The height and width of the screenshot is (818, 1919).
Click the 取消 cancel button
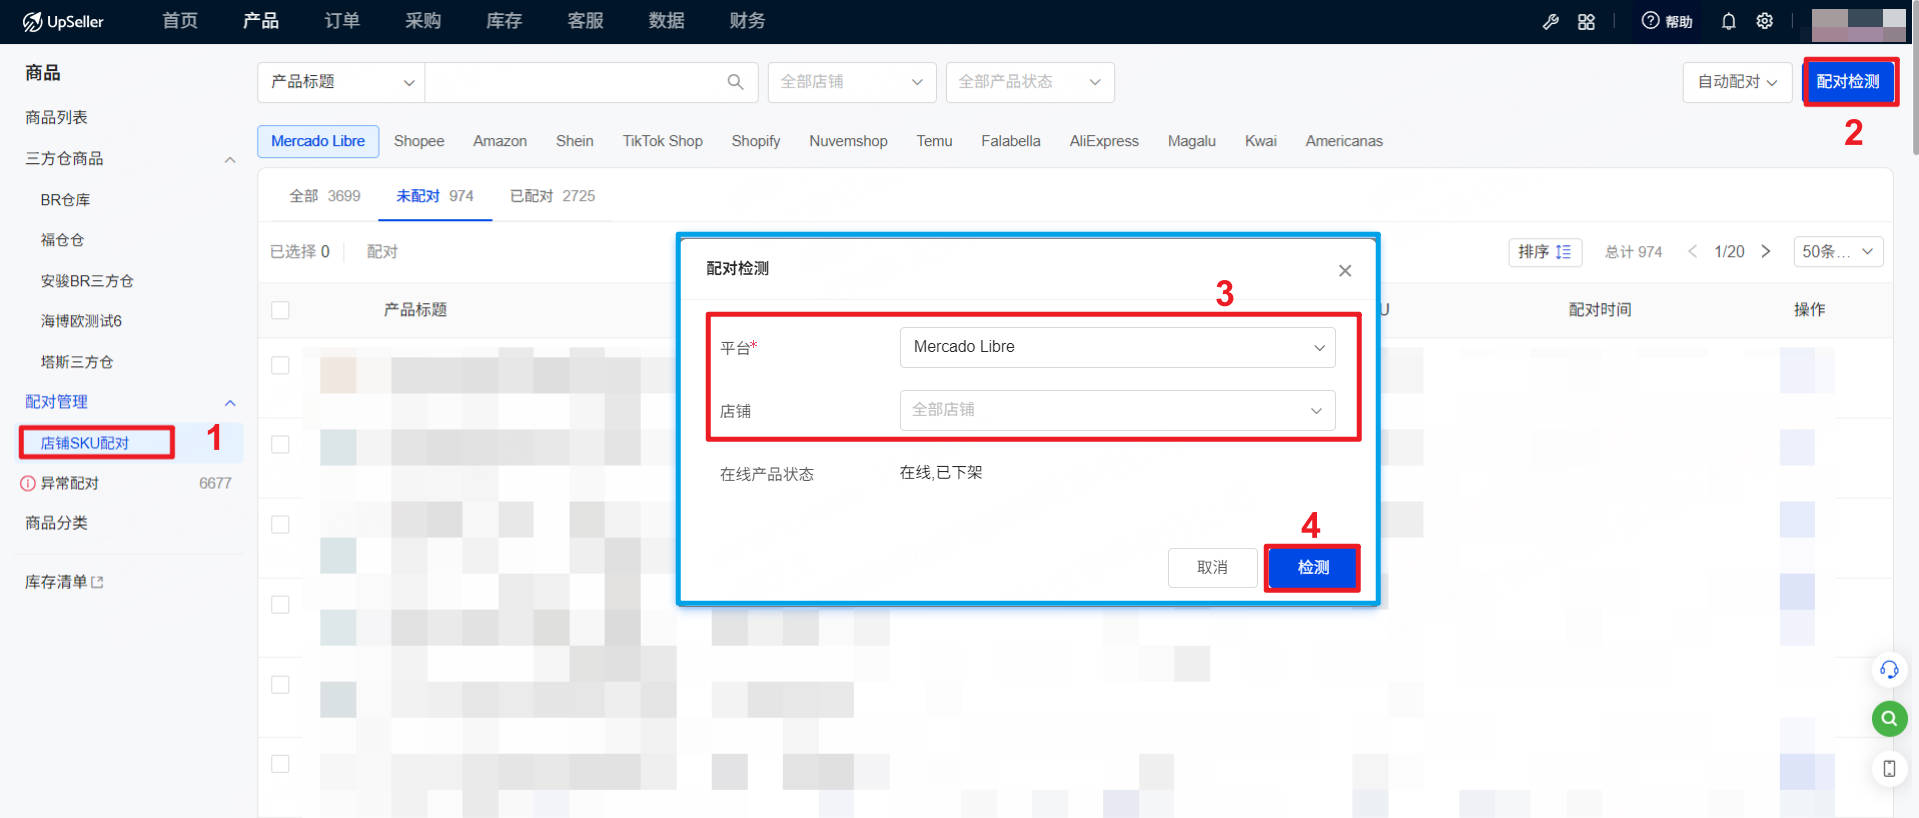click(x=1212, y=568)
